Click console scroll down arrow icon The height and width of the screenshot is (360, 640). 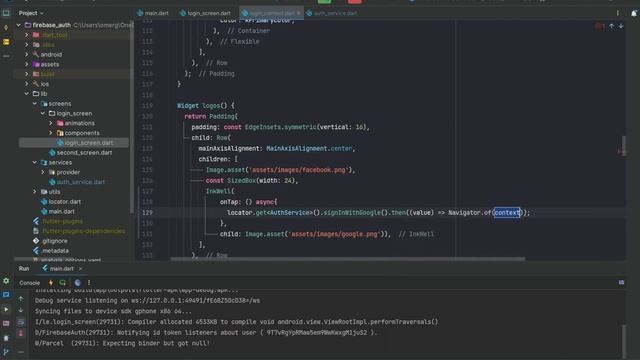[21, 310]
